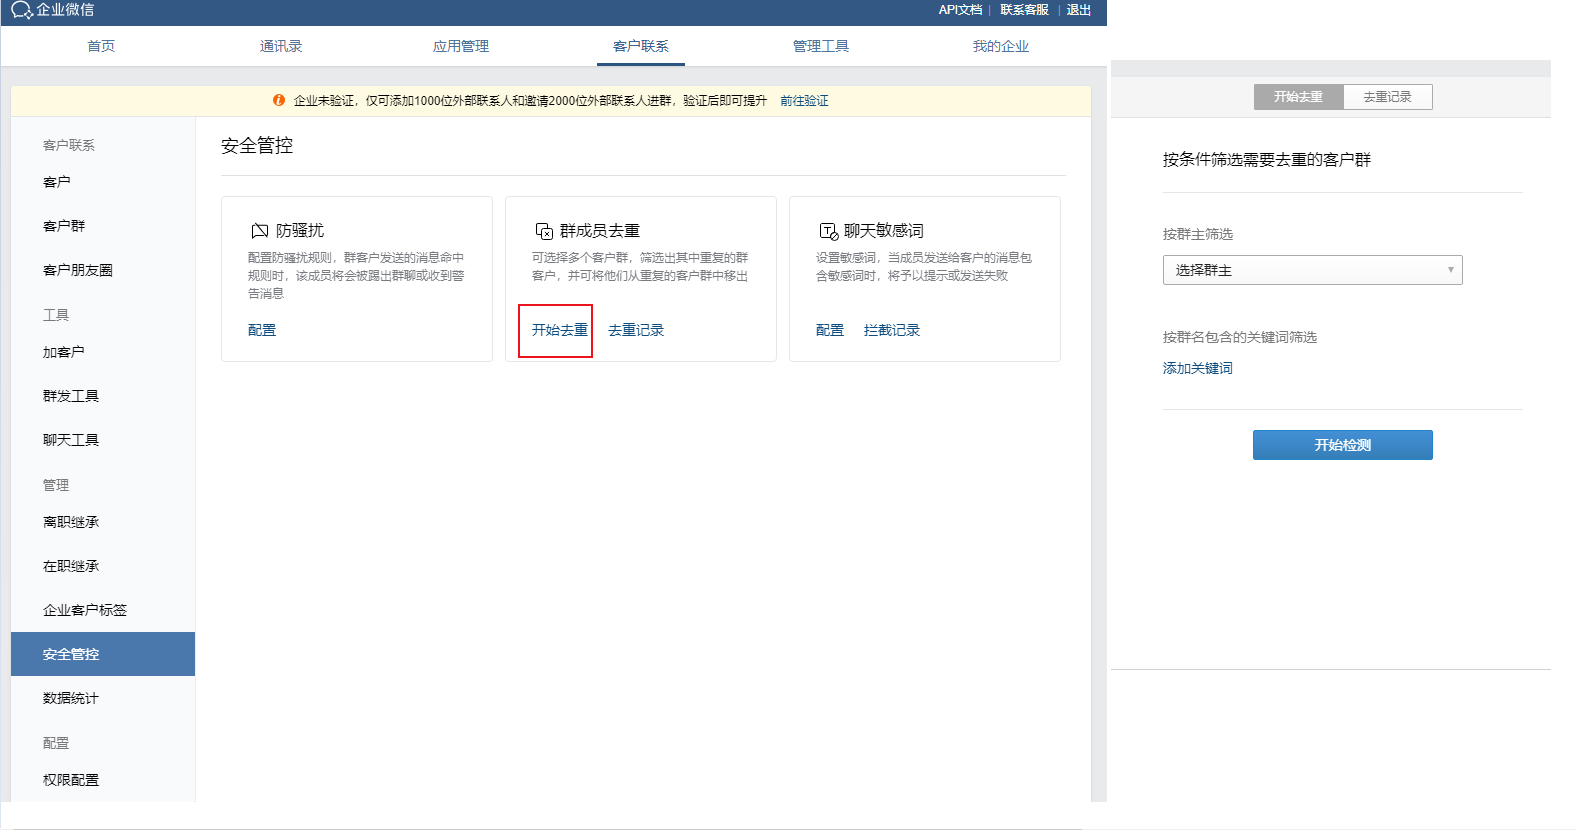Click 退出 in the top bar
The image size is (1577, 830).
click(x=1078, y=10)
